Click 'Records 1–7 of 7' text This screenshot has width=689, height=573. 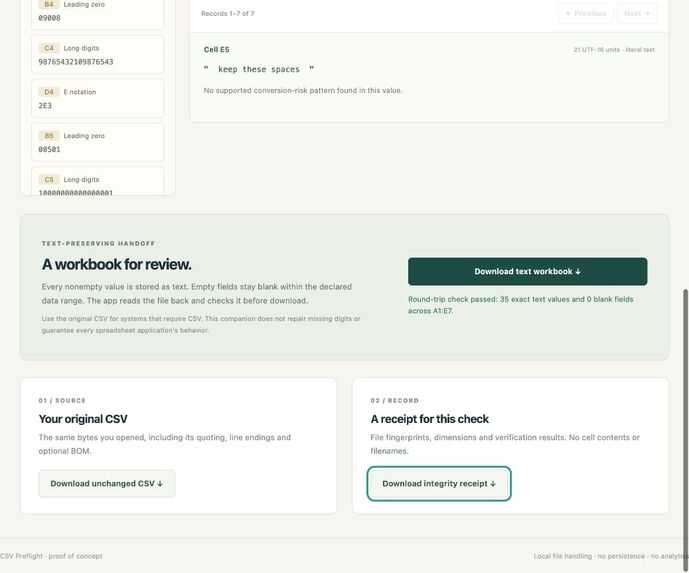click(228, 14)
